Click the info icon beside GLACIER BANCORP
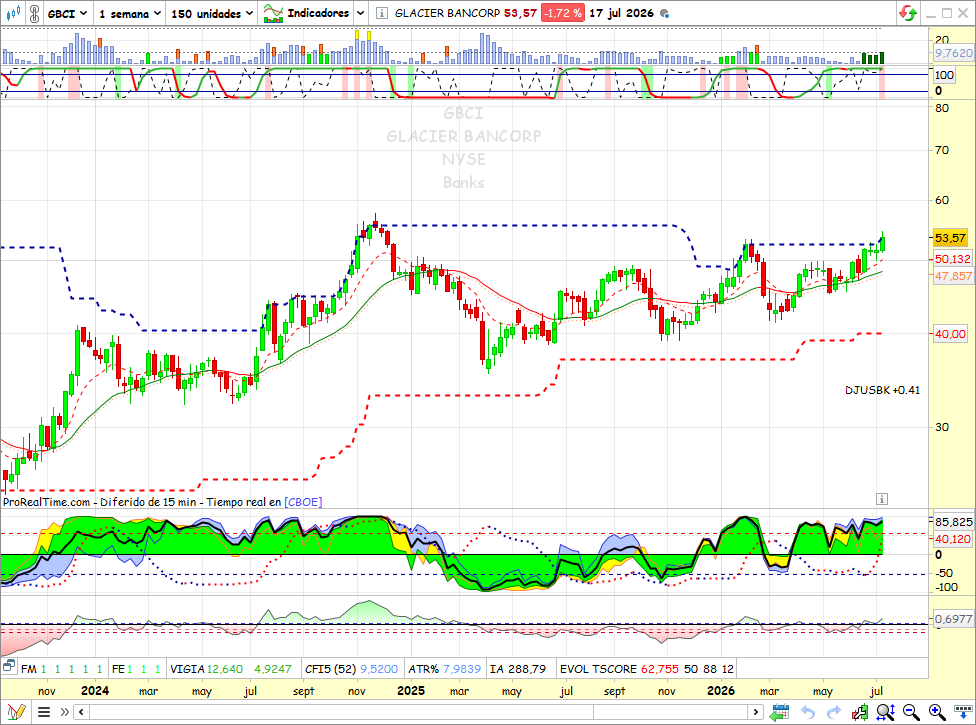 (x=382, y=13)
